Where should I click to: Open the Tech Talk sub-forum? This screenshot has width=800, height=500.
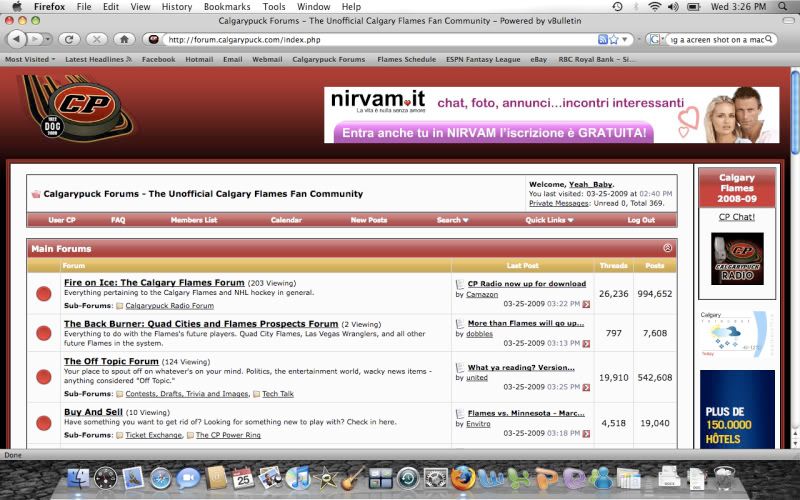[x=278, y=393]
